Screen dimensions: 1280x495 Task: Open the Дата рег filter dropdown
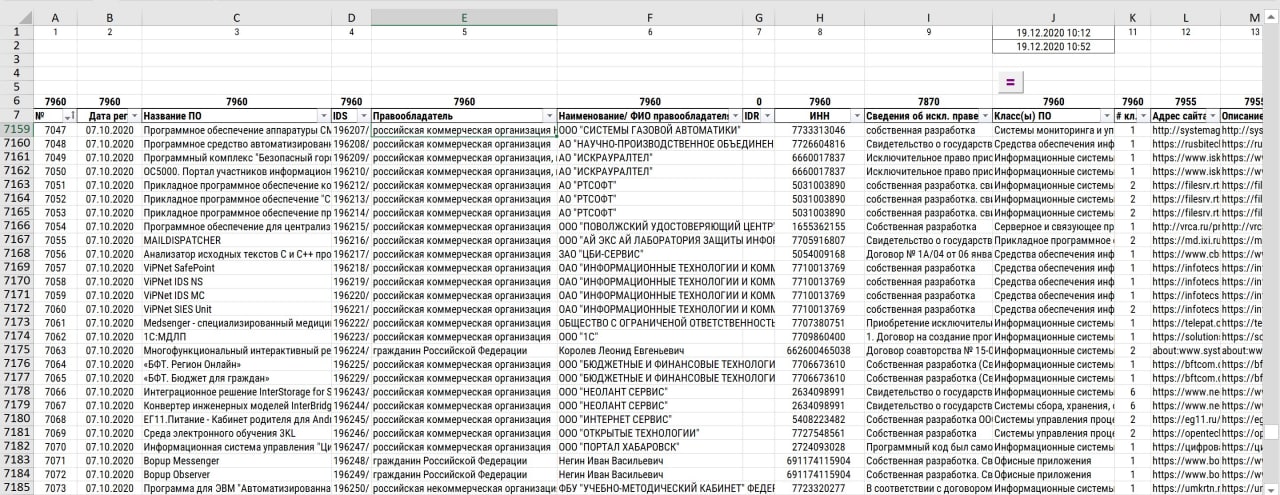pos(134,116)
